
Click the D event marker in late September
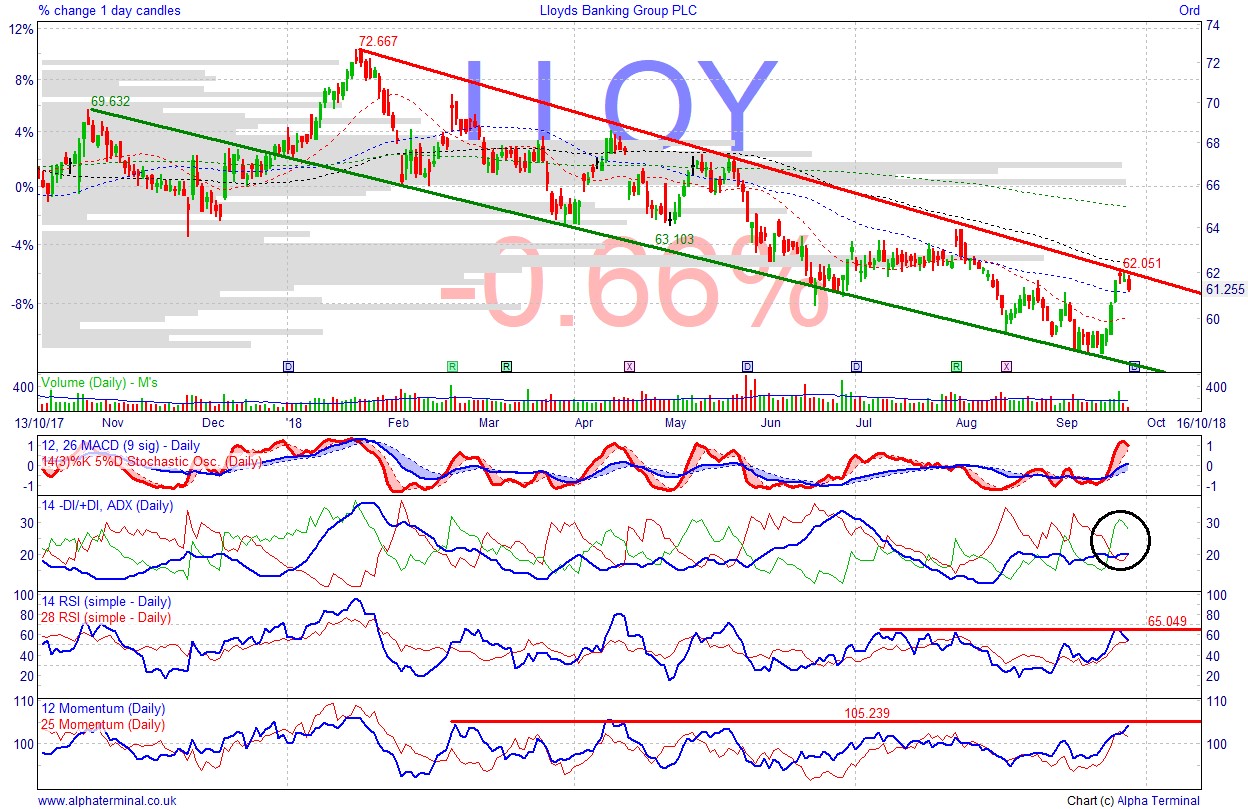[x=1134, y=367]
